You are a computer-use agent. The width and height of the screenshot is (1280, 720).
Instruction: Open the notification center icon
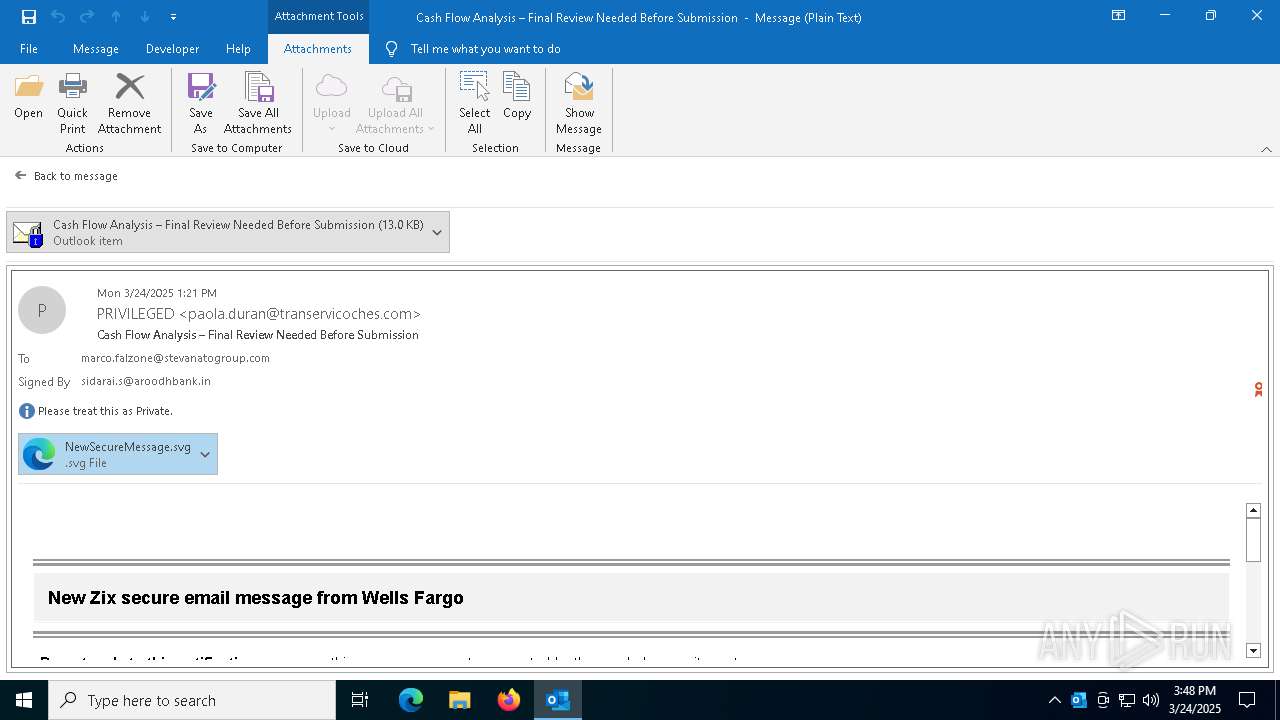coord(1247,700)
